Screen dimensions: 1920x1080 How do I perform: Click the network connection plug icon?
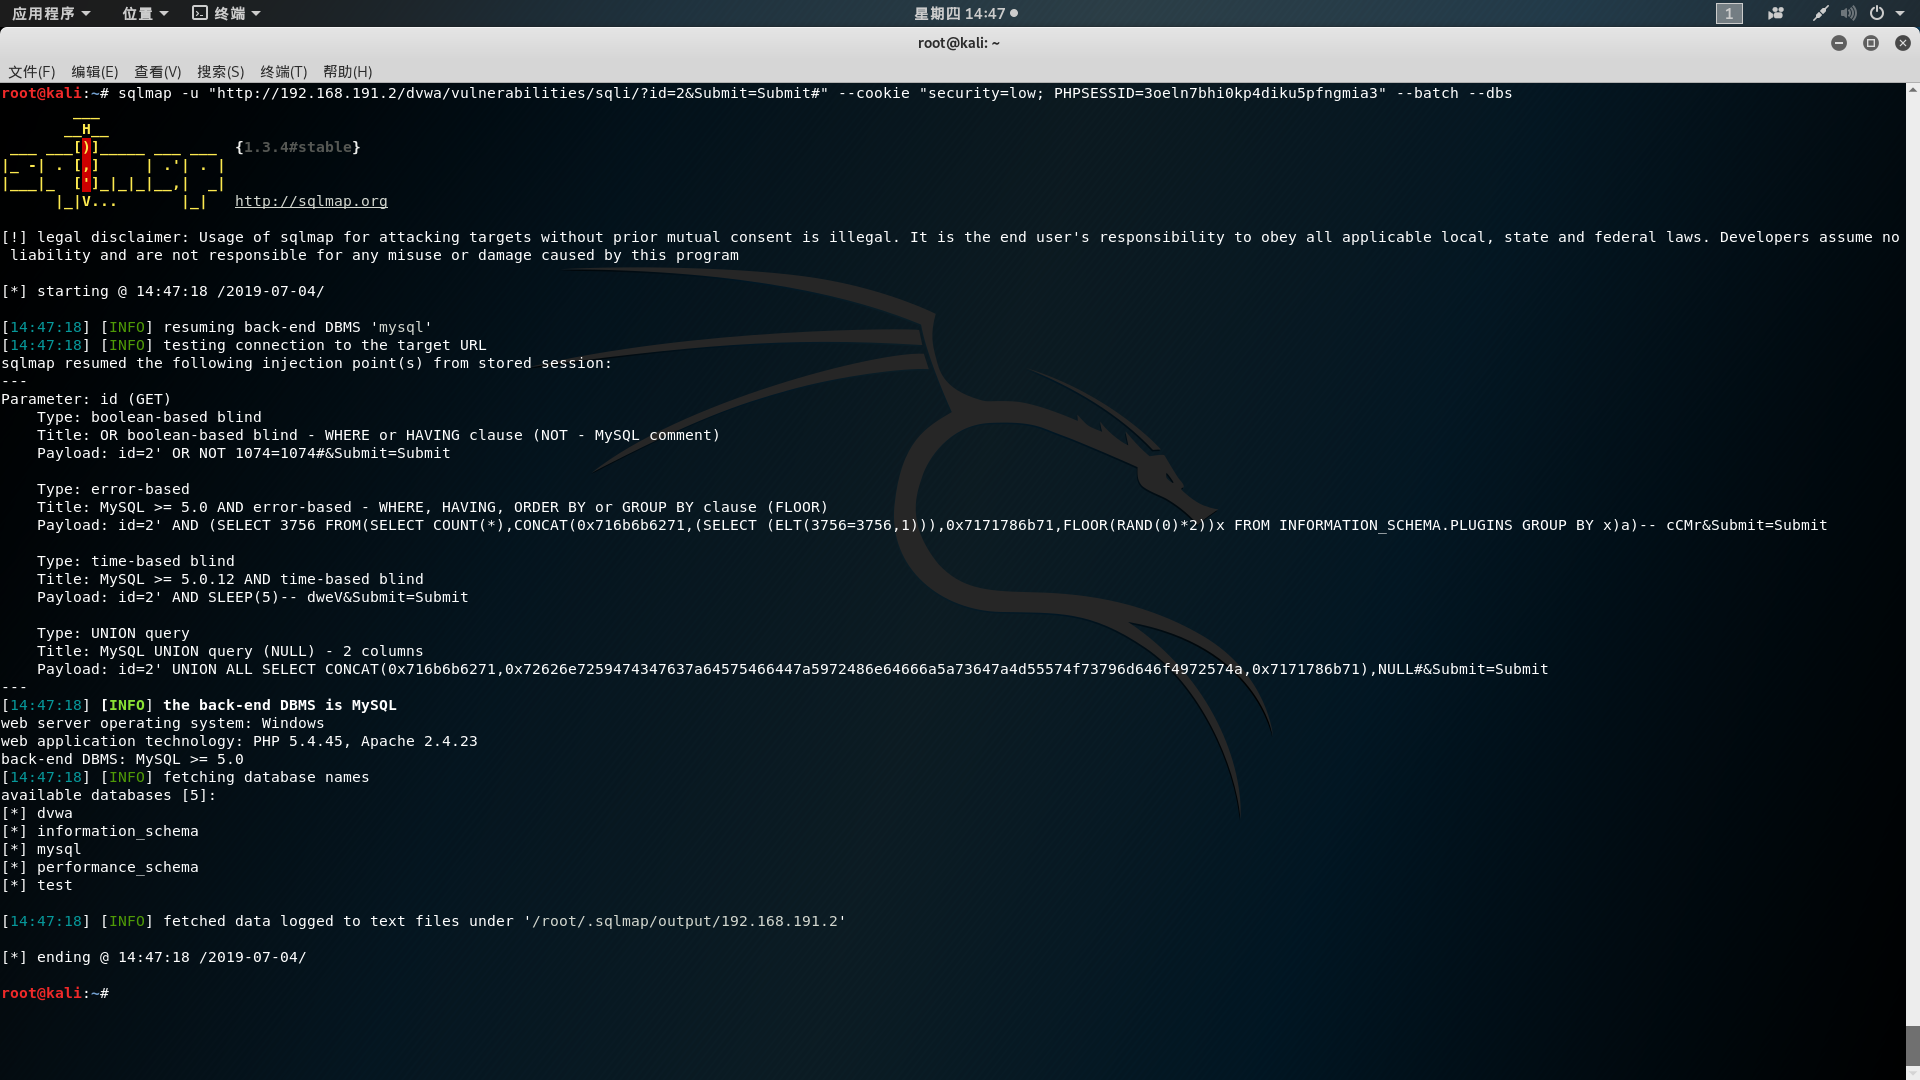(x=1820, y=13)
